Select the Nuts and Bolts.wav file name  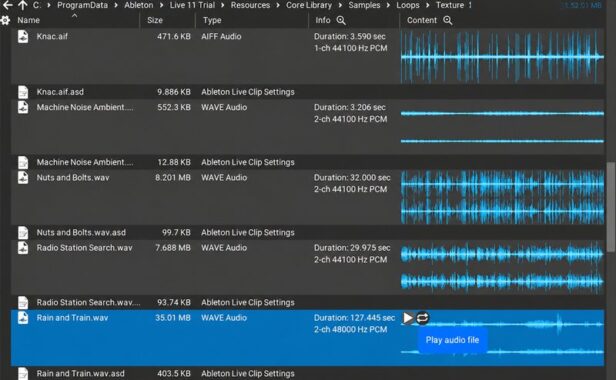pos(73,178)
